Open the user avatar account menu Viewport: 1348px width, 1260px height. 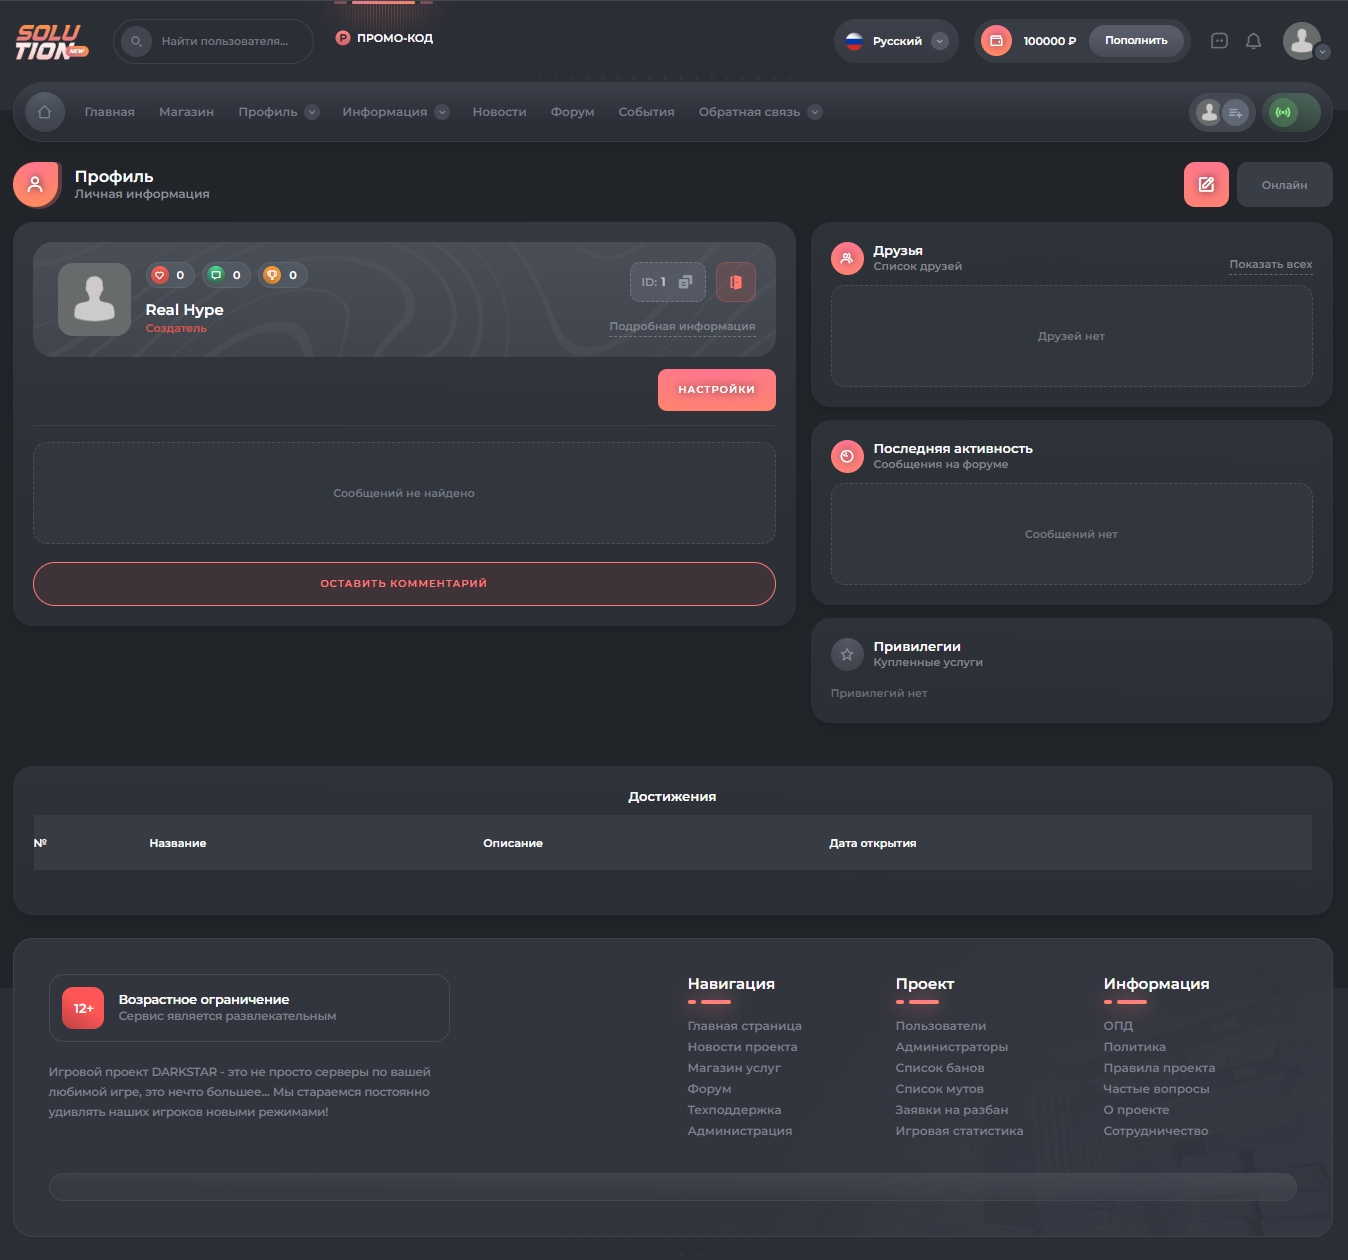(x=1304, y=41)
